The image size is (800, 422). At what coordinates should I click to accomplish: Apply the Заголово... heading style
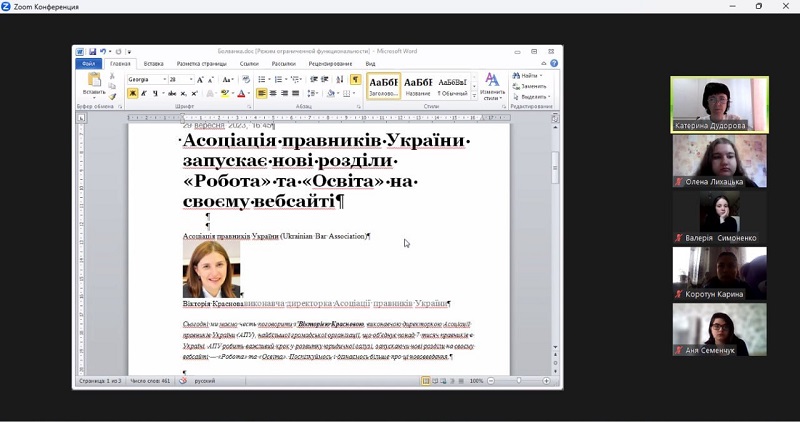tap(383, 86)
